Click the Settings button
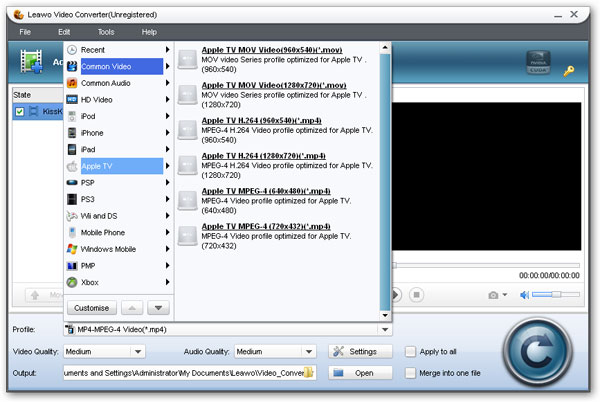The image size is (600, 402). (x=360, y=351)
